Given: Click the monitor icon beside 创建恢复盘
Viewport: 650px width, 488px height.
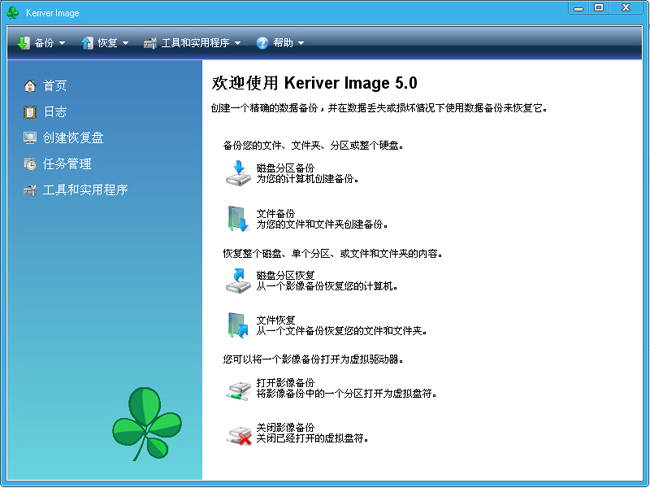Looking at the screenshot, I should (x=30, y=138).
